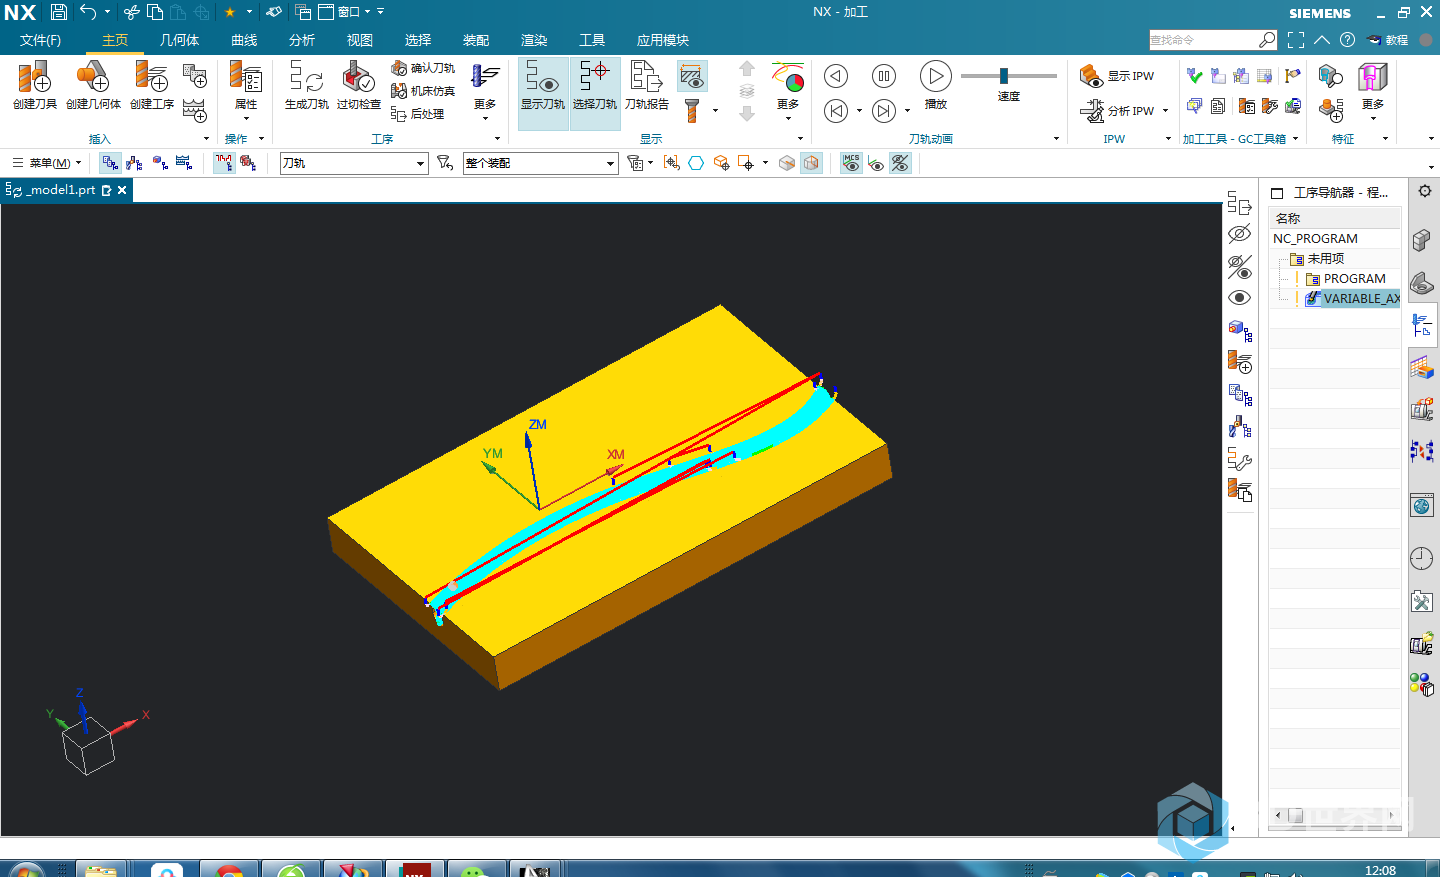Image resolution: width=1440 pixels, height=877 pixels.
Task: Switch to machine tool view icon
Action: point(134,163)
